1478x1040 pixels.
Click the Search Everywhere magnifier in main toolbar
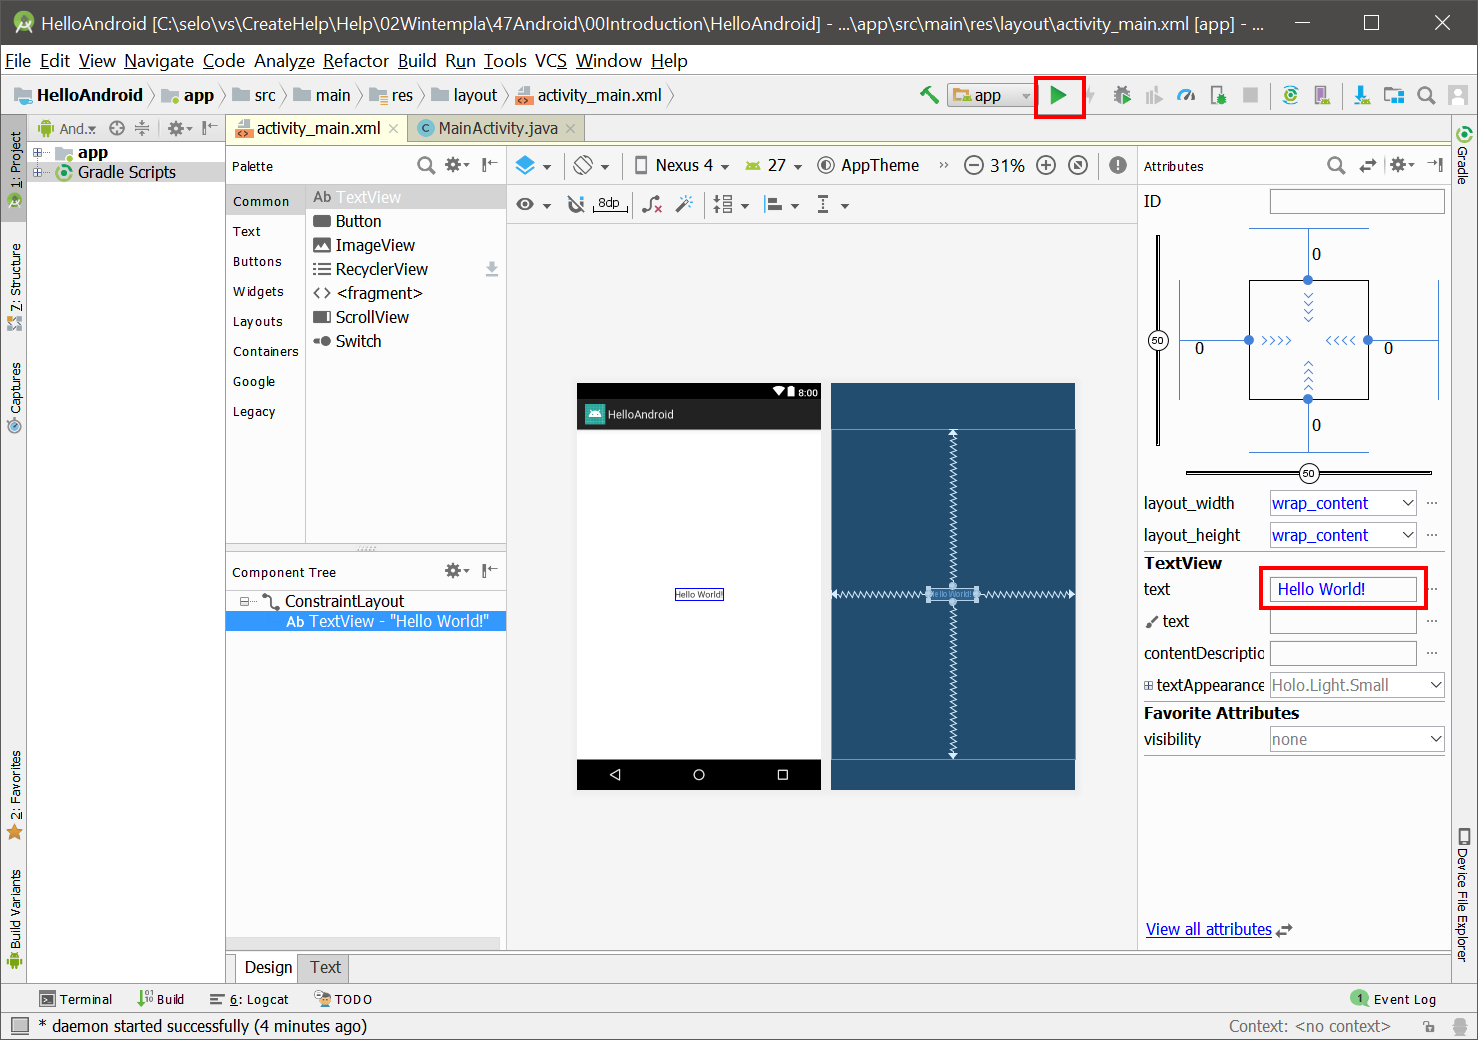tap(1426, 95)
